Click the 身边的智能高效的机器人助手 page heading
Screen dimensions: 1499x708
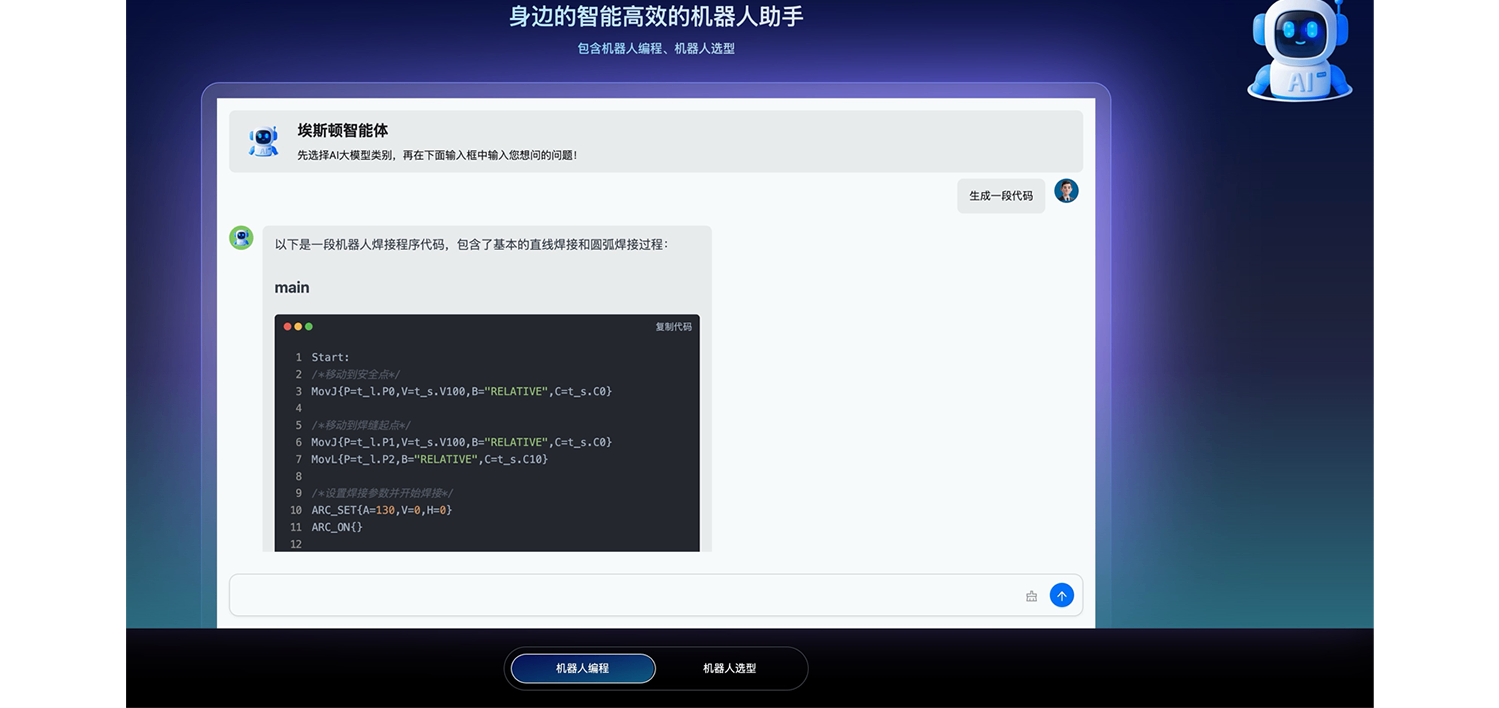click(x=656, y=17)
